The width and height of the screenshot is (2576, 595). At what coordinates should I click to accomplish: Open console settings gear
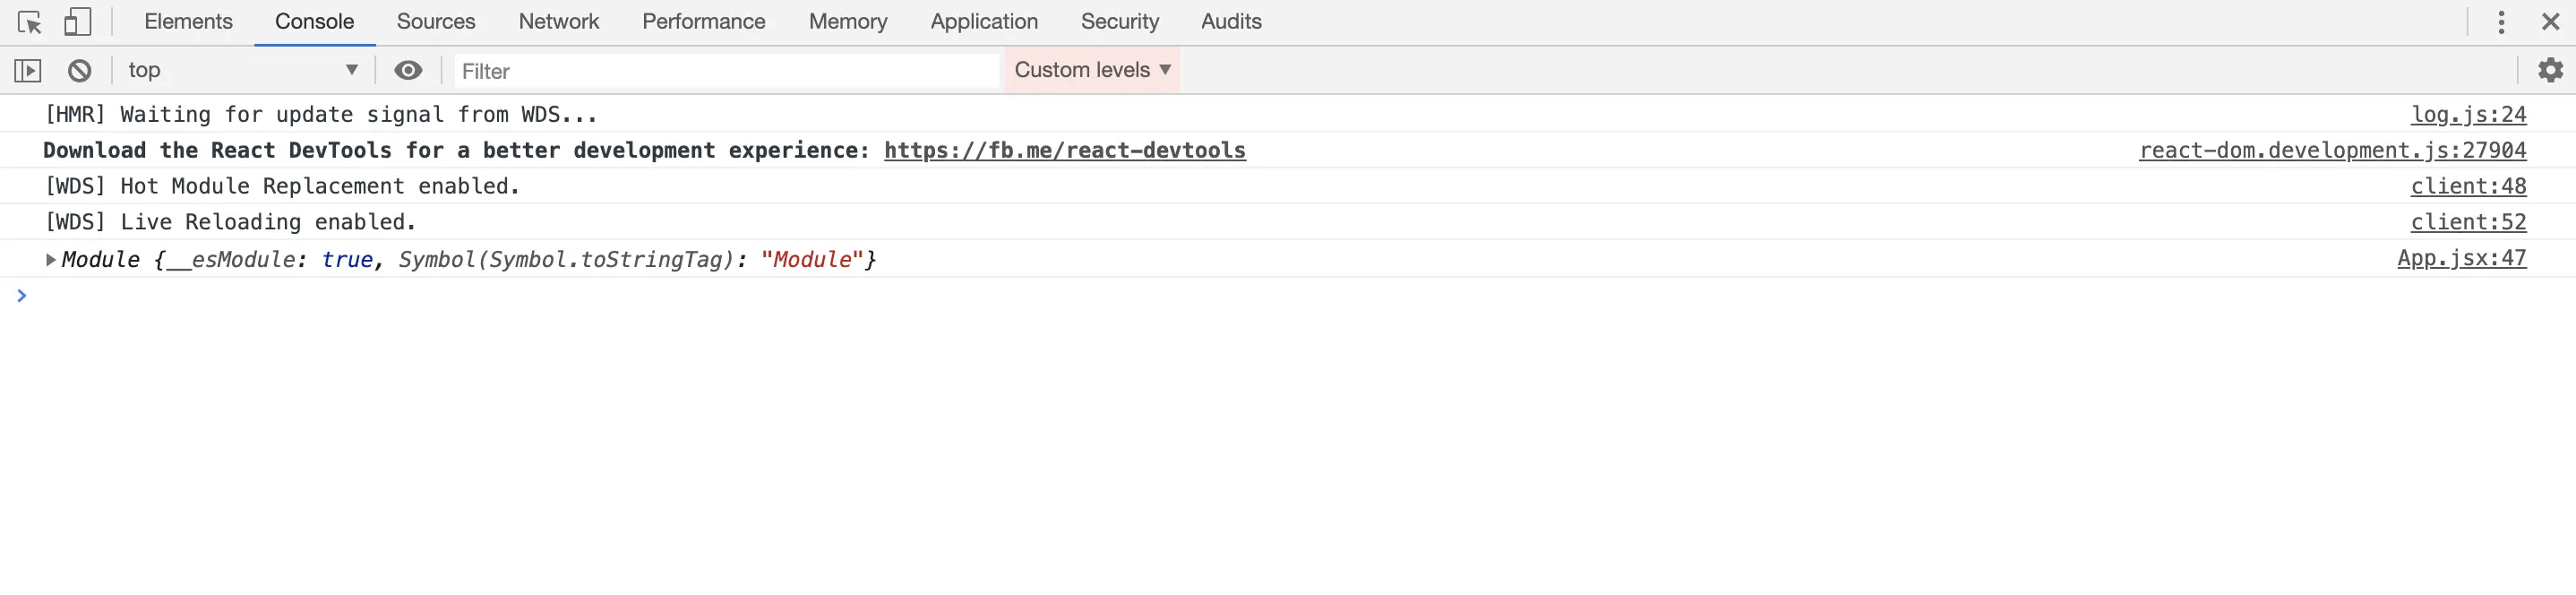tap(2550, 70)
